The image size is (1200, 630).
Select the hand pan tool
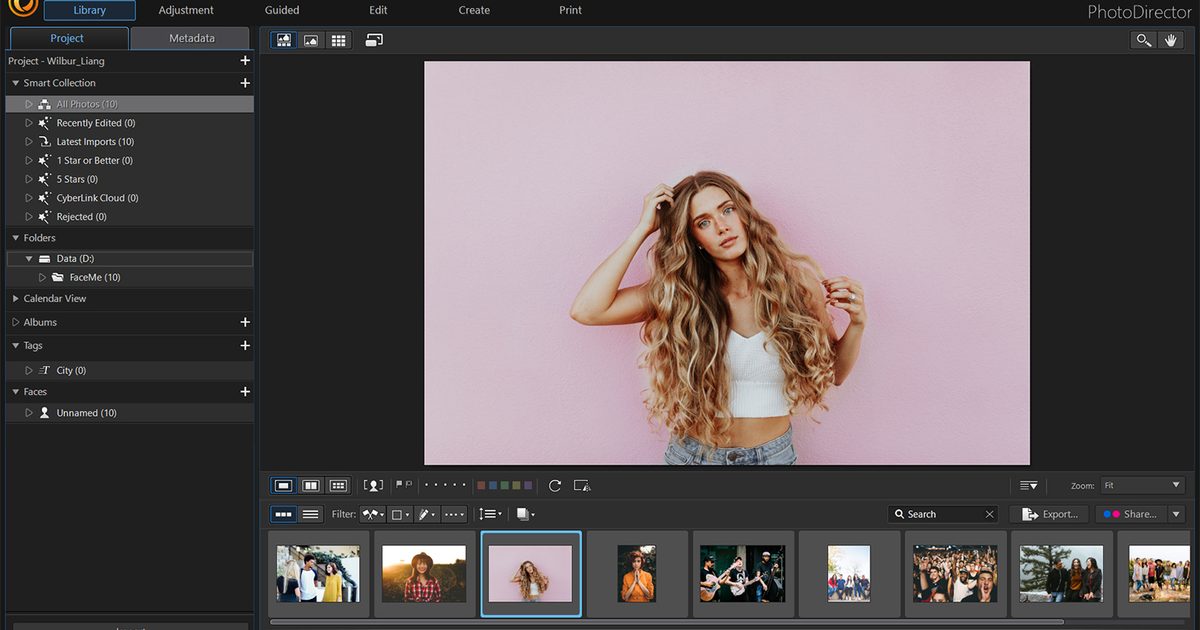tap(1171, 40)
